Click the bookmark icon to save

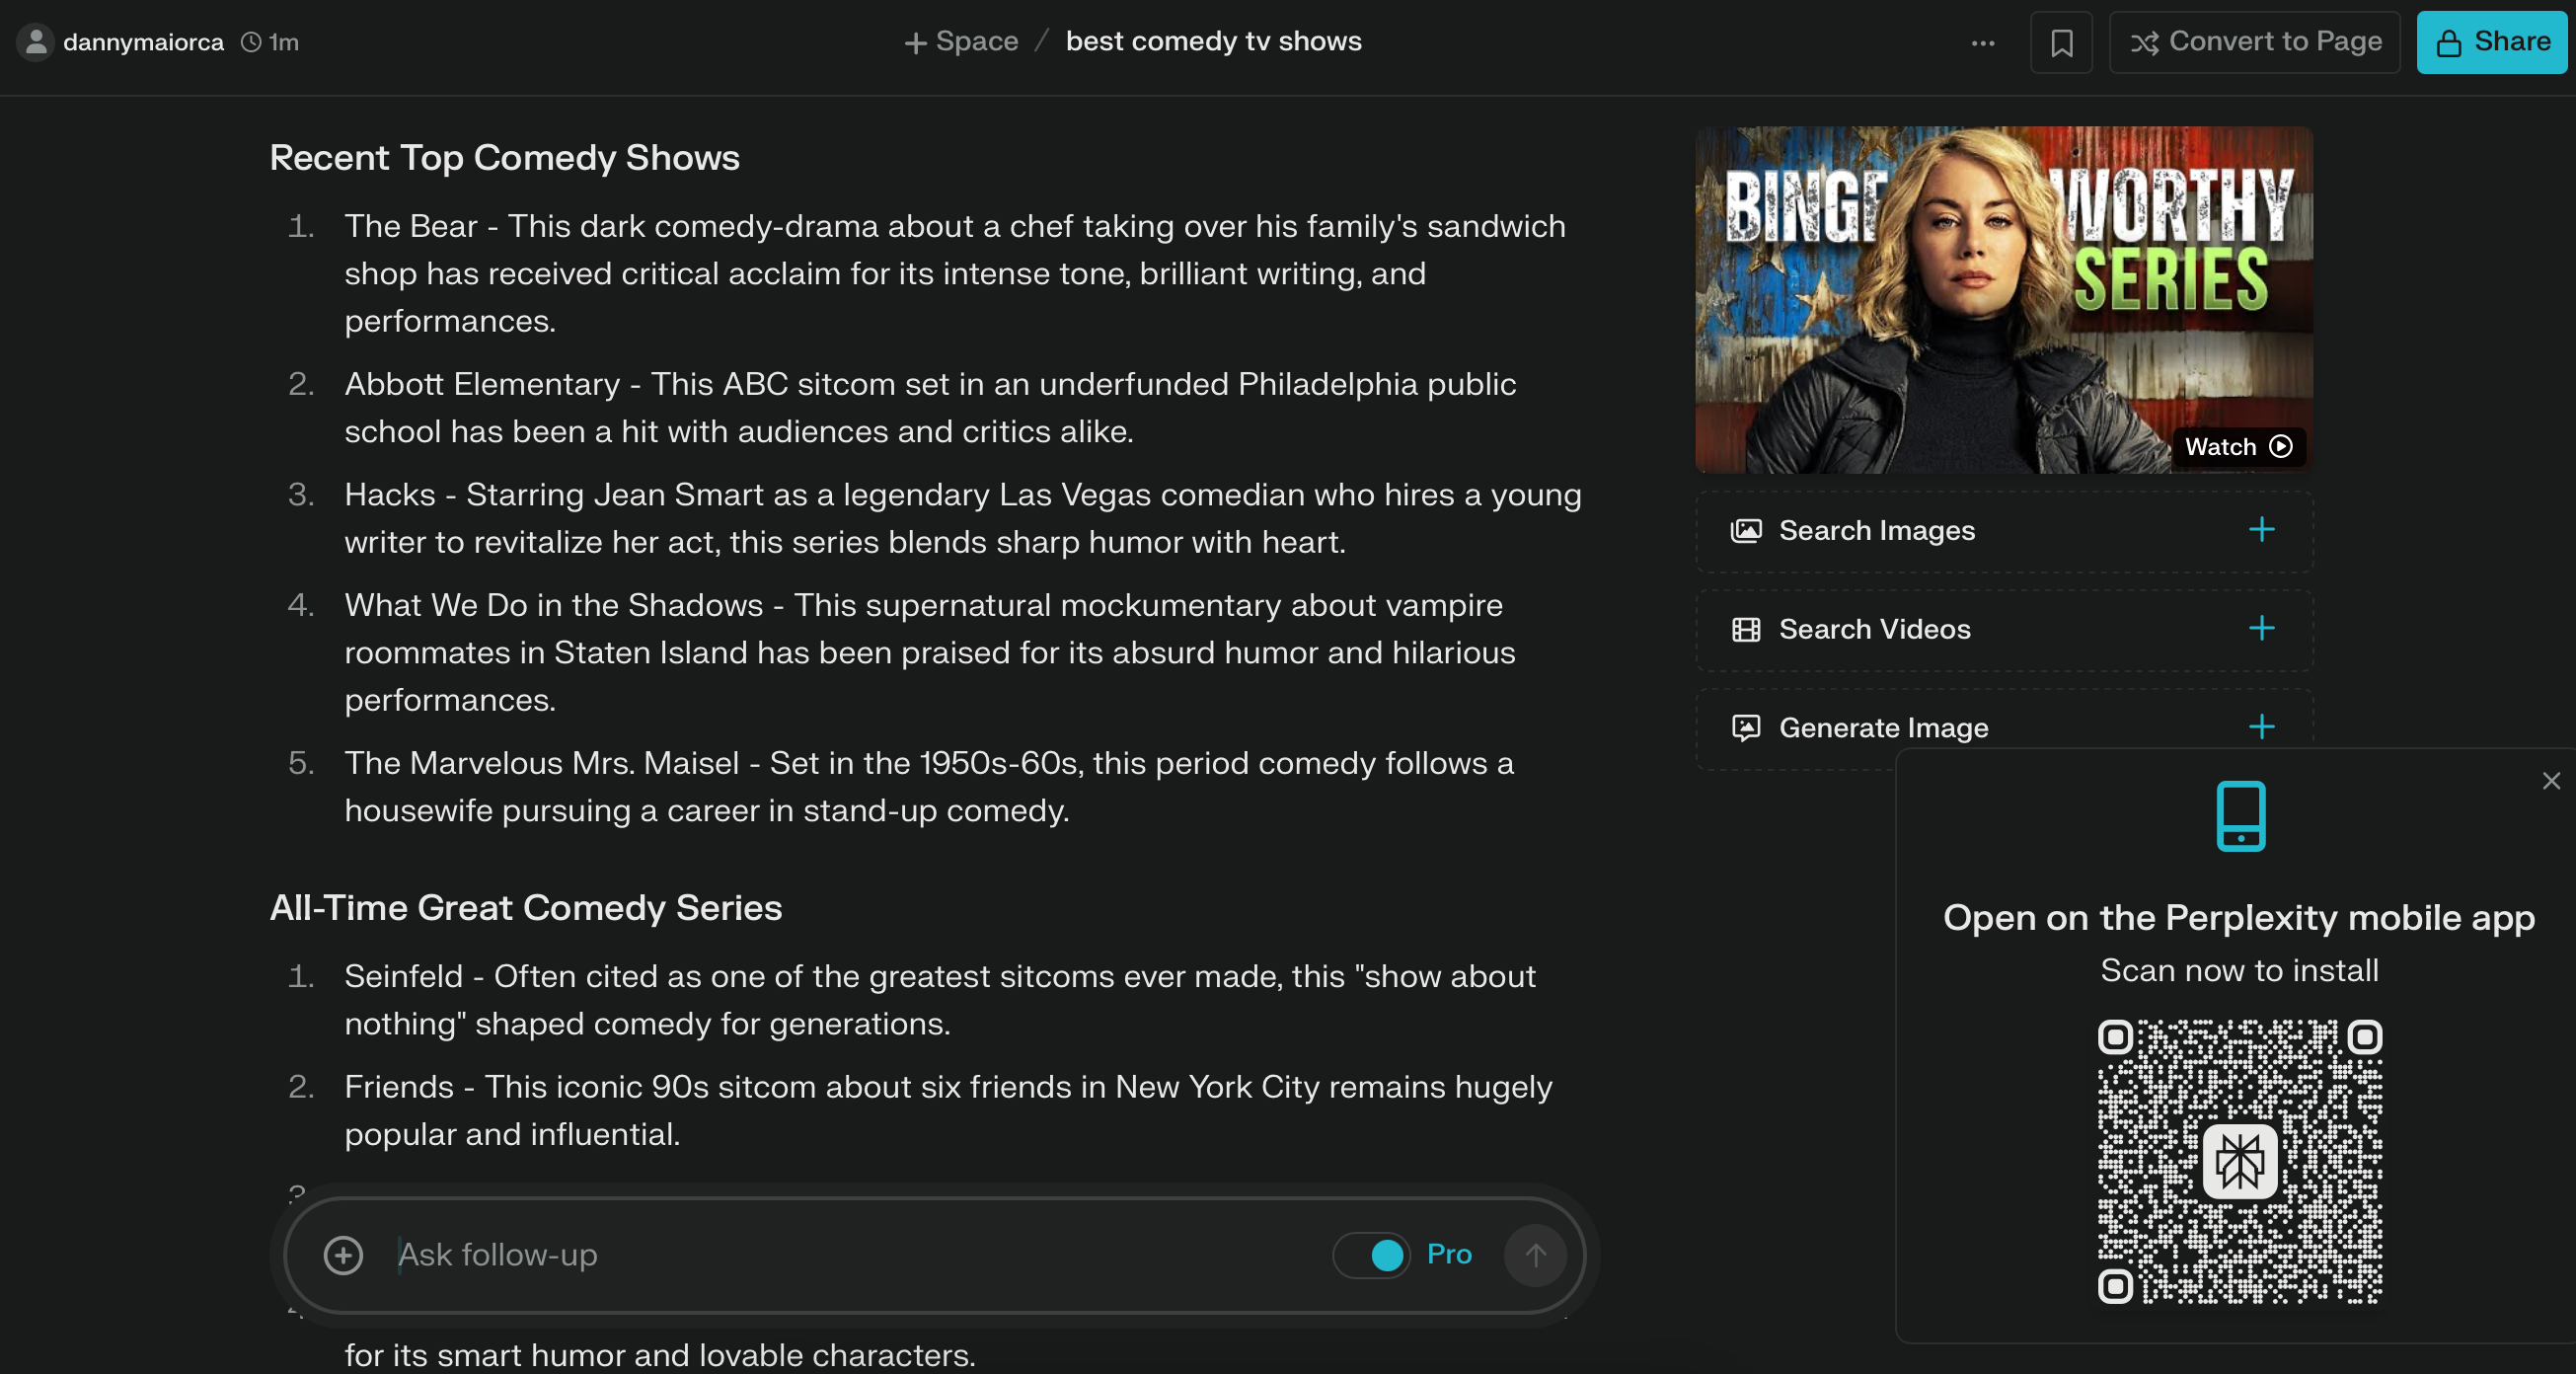click(2063, 40)
